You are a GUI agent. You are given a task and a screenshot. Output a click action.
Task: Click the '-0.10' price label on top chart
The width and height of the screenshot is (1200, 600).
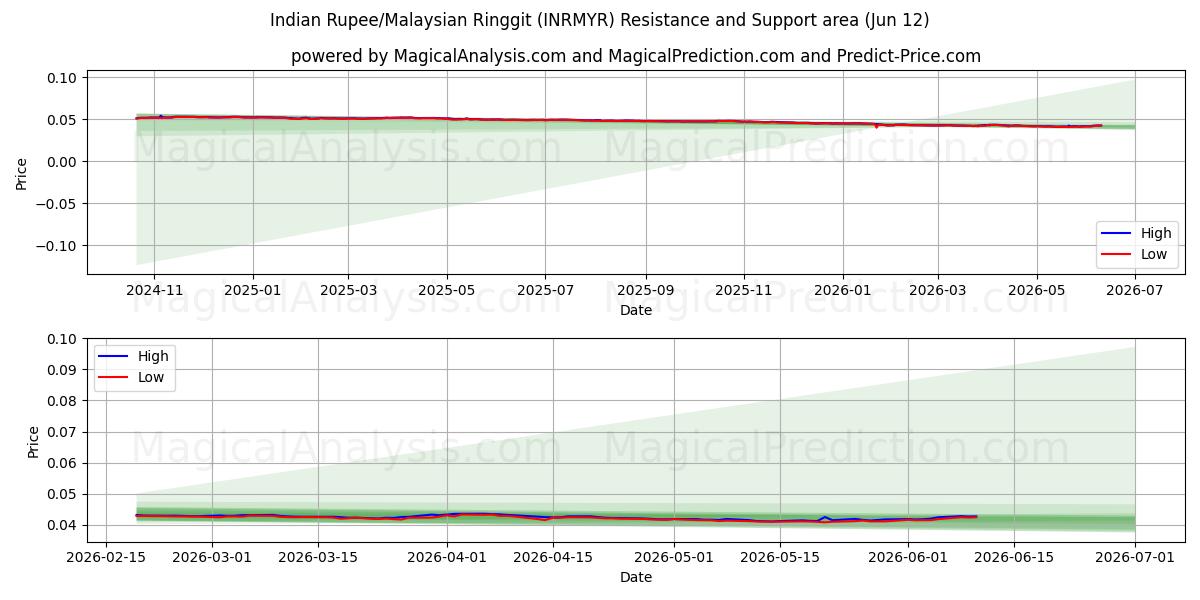click(58, 246)
